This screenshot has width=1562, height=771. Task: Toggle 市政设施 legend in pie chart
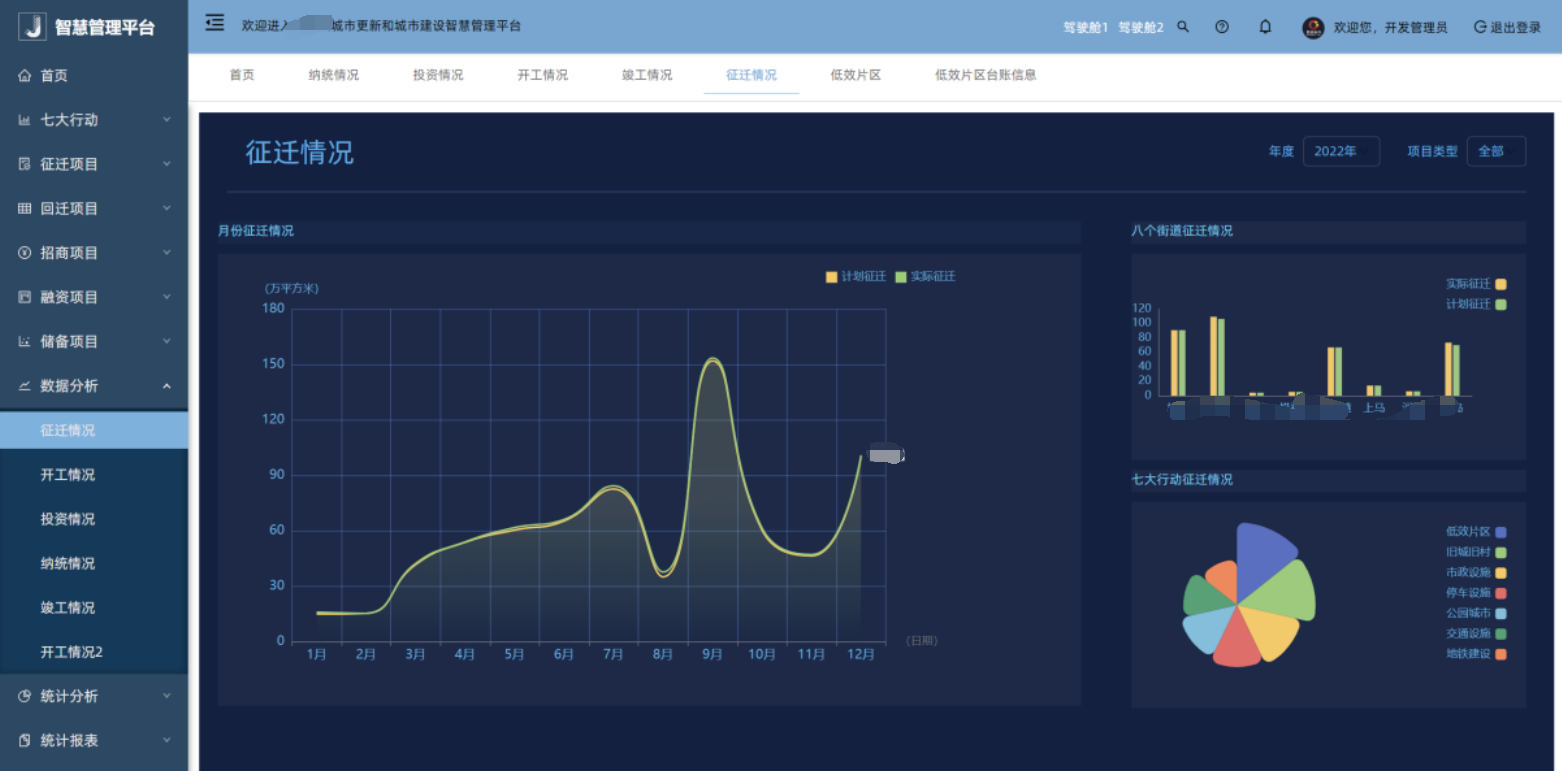[x=1476, y=573]
